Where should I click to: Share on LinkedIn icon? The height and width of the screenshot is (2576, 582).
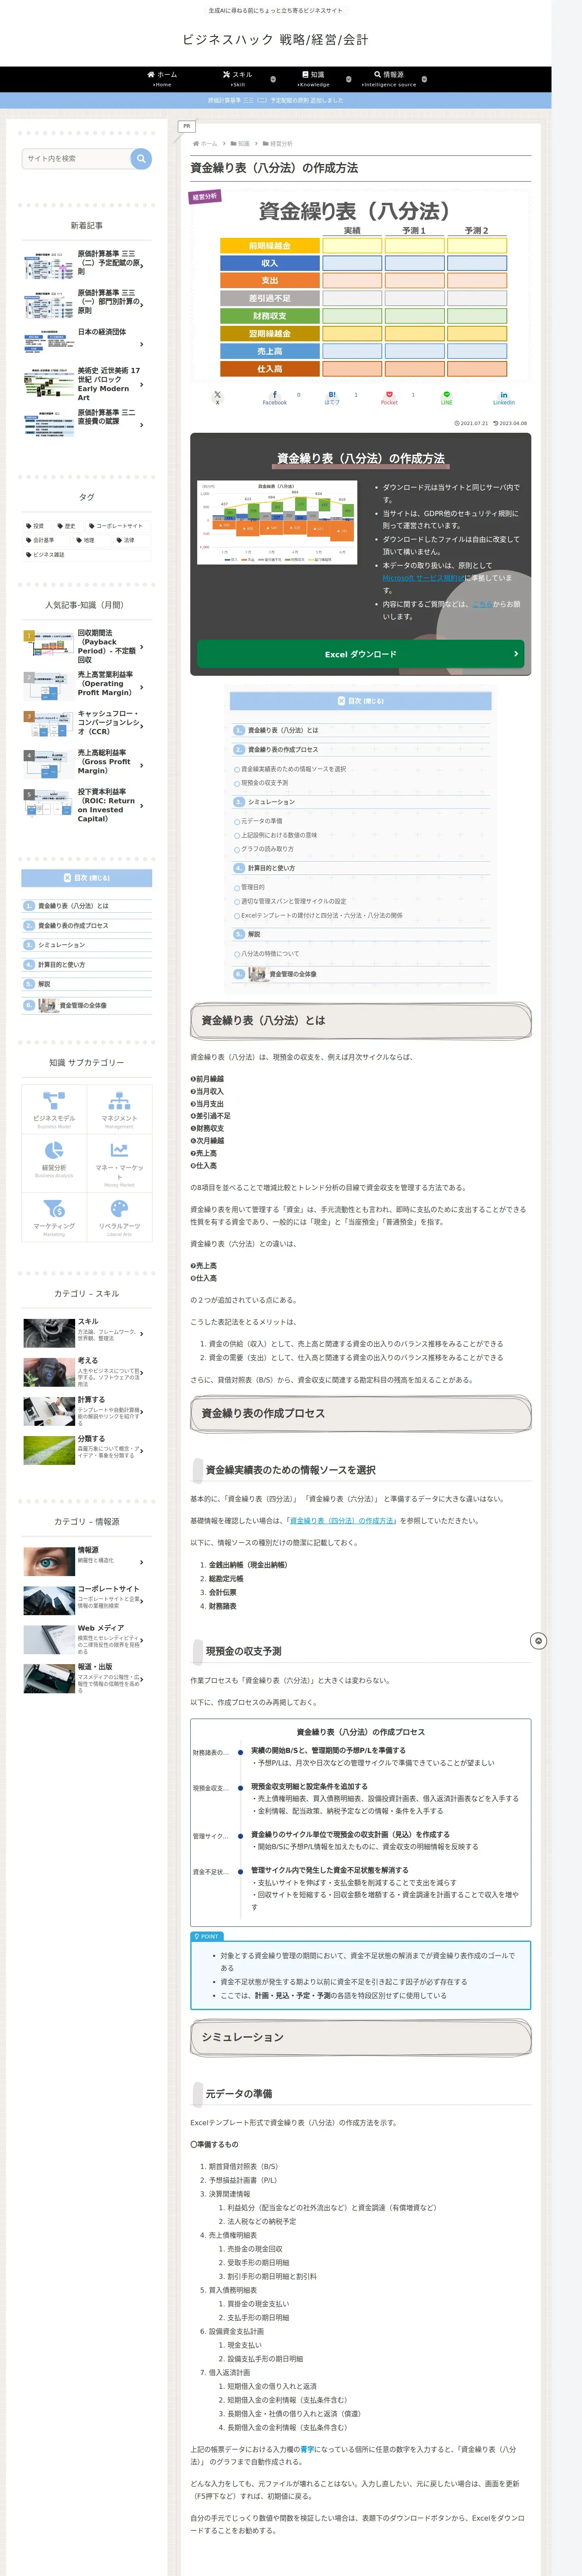pyautogui.click(x=503, y=398)
